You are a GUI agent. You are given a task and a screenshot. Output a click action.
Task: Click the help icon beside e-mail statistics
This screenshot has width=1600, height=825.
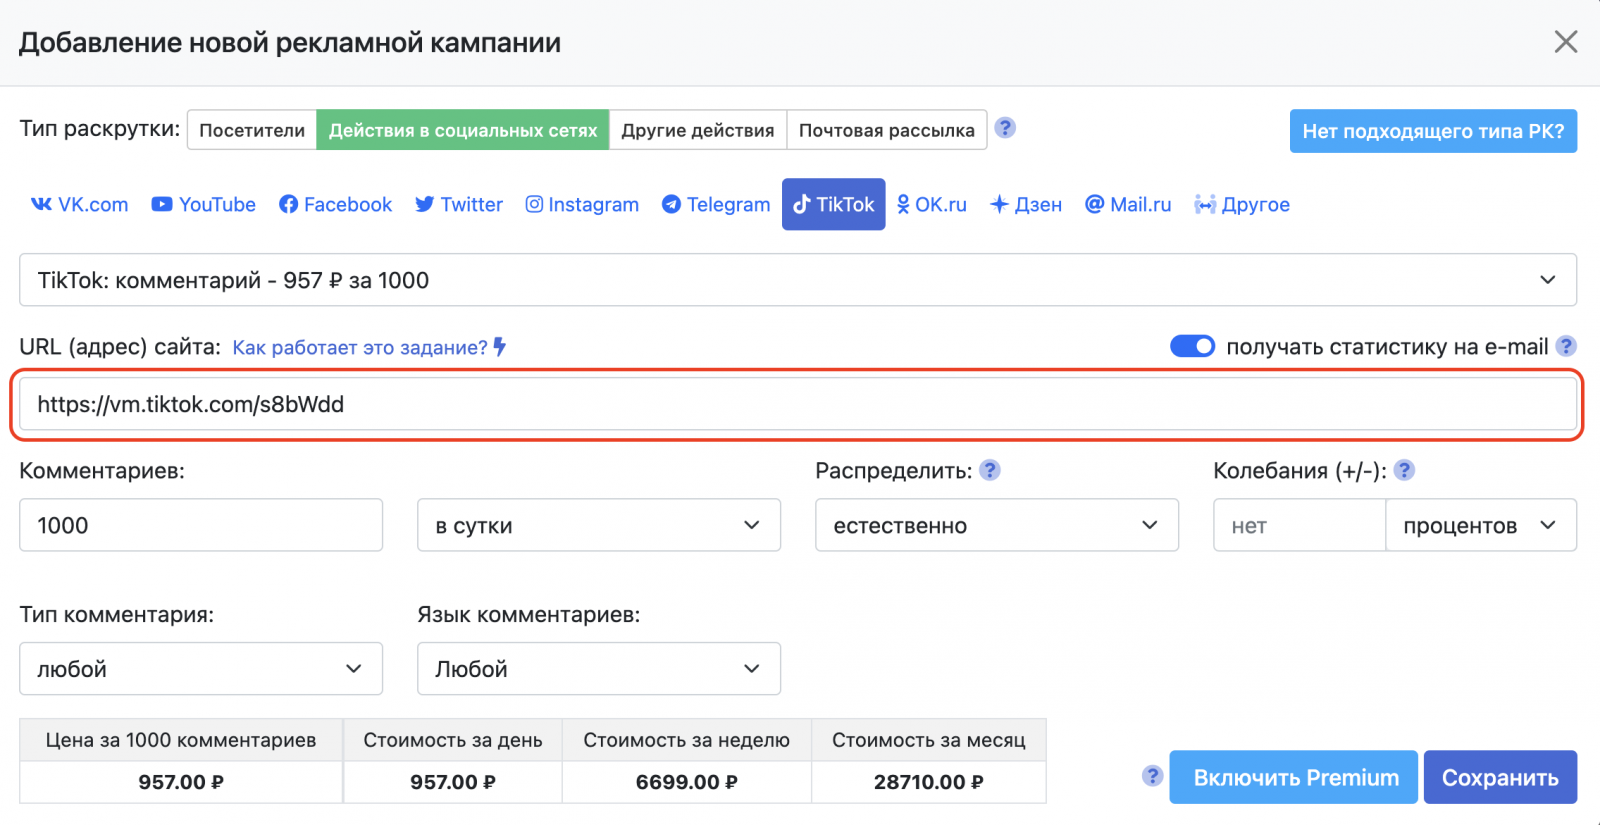click(x=1566, y=346)
